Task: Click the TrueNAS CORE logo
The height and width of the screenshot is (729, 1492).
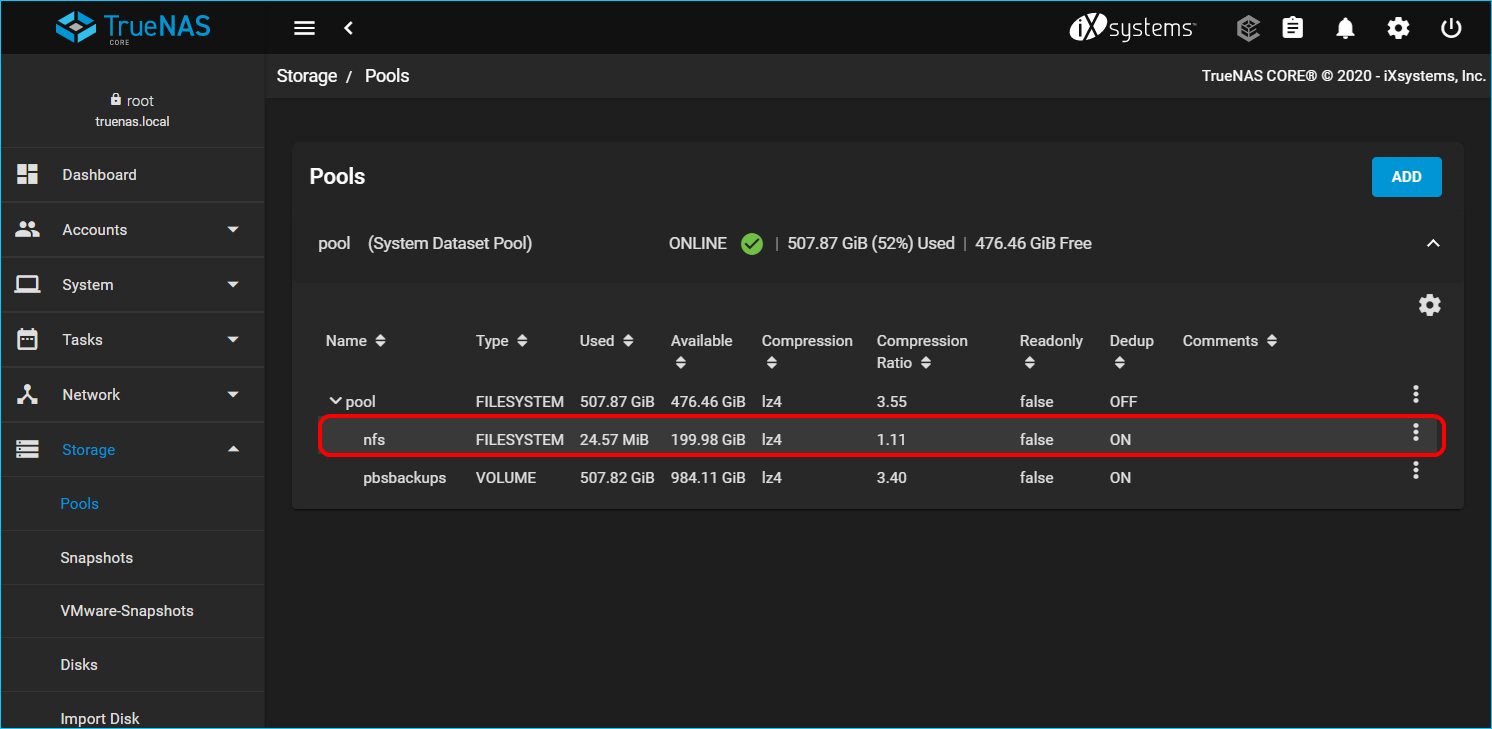Action: pos(133,27)
